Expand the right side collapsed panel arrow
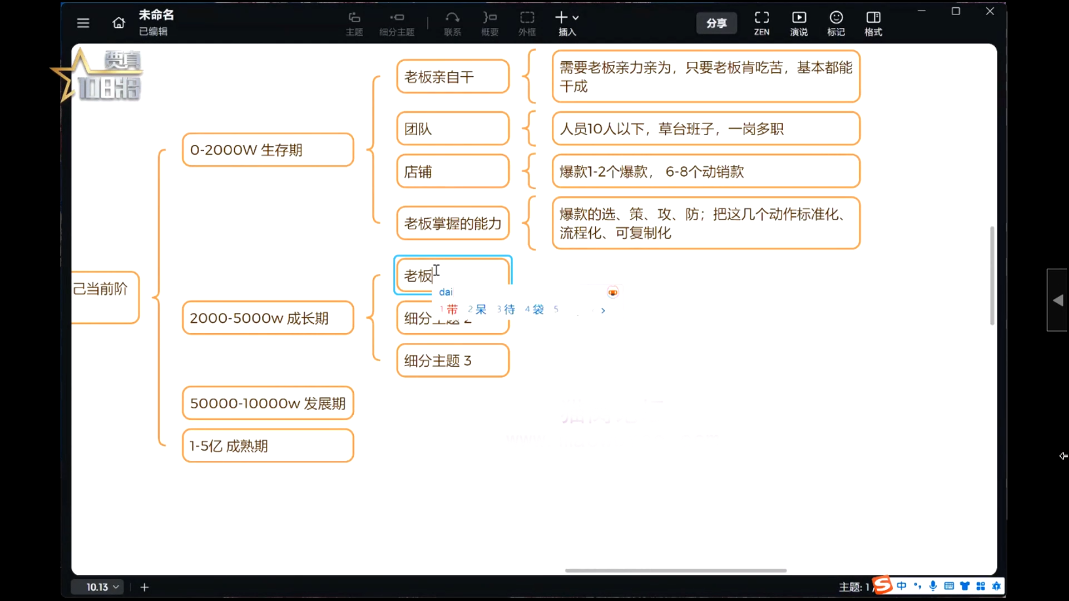This screenshot has height=601, width=1069. point(1057,300)
